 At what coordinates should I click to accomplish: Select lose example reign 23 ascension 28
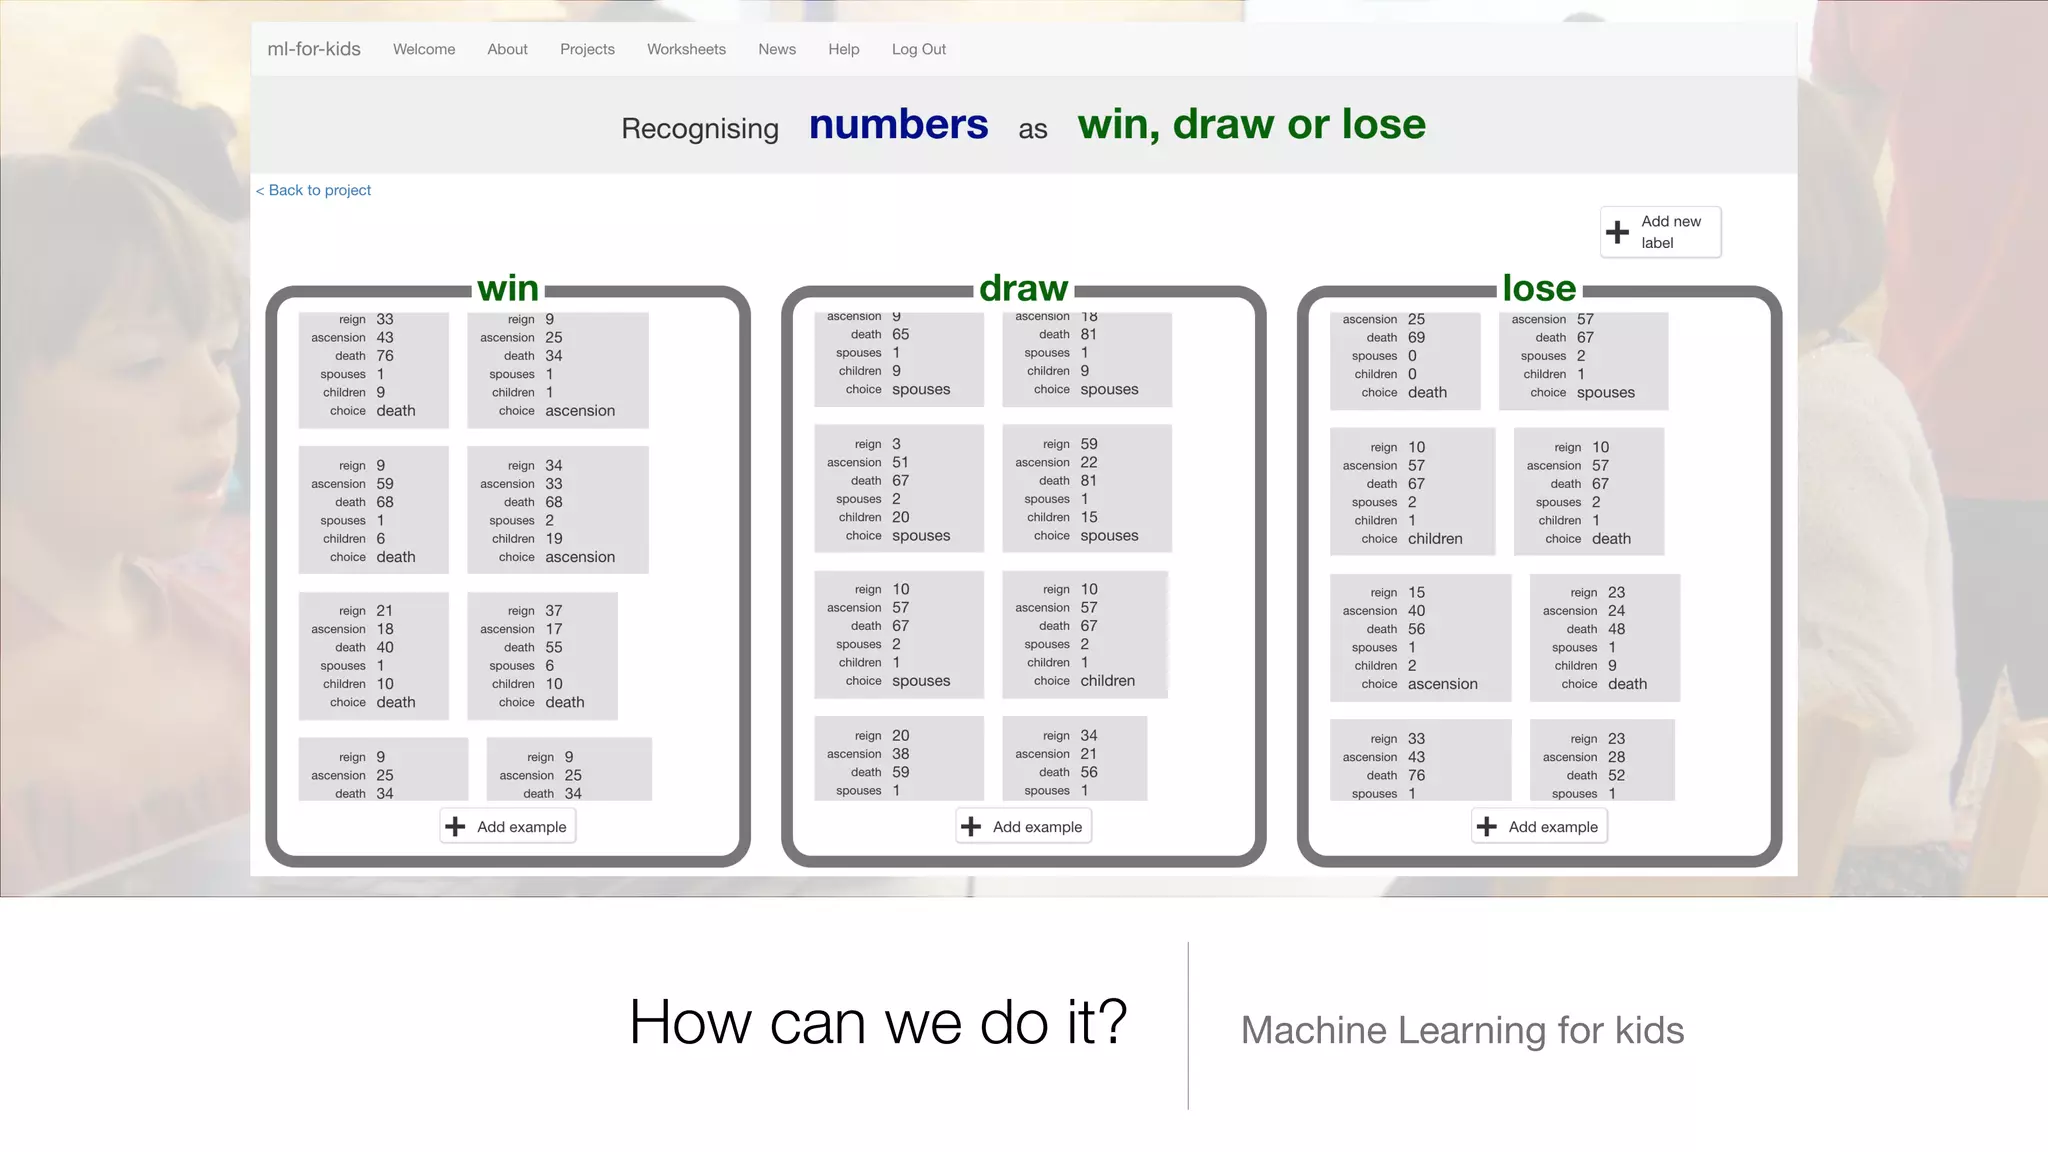tap(1603, 760)
